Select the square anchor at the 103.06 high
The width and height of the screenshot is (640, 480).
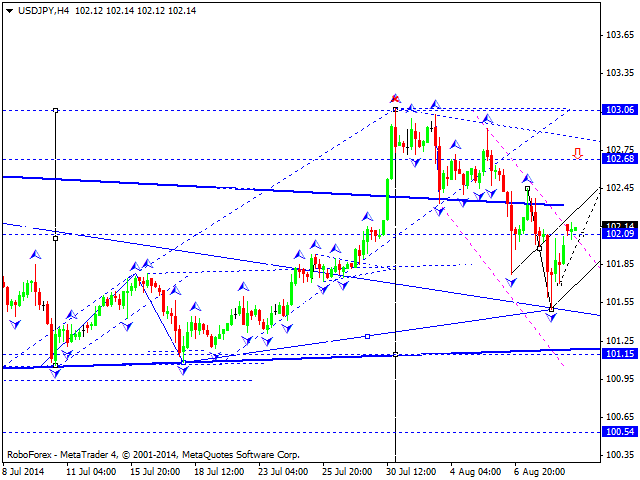395,109
